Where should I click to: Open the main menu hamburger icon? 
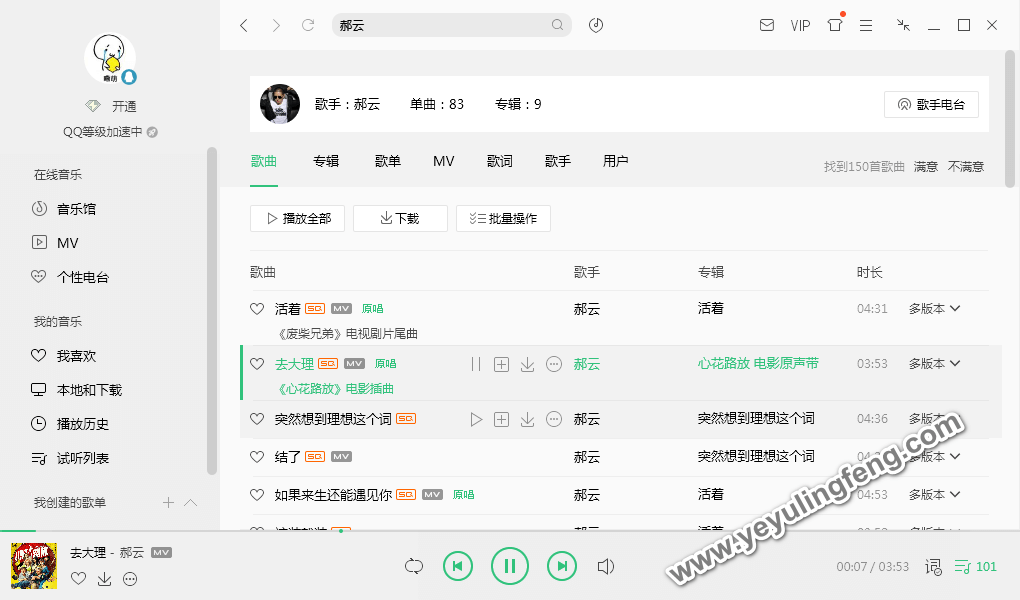pyautogui.click(x=866, y=25)
